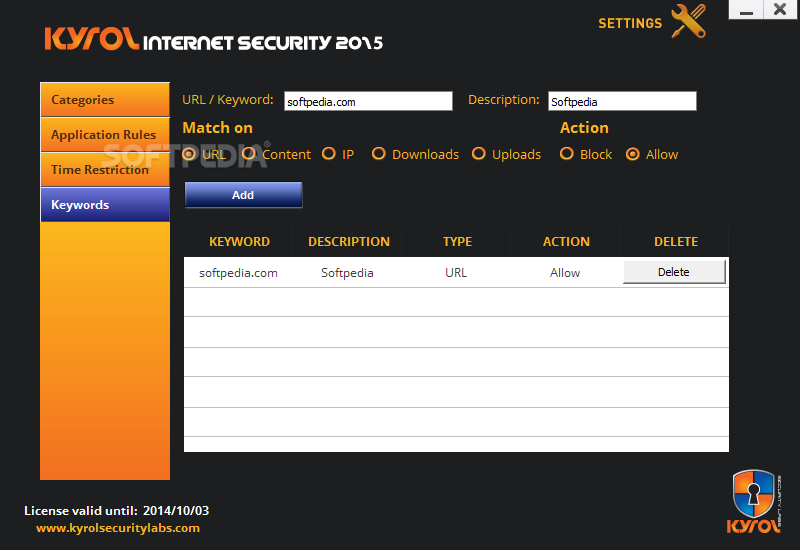Select the URL match radio button
The image size is (800, 550).
(189, 154)
